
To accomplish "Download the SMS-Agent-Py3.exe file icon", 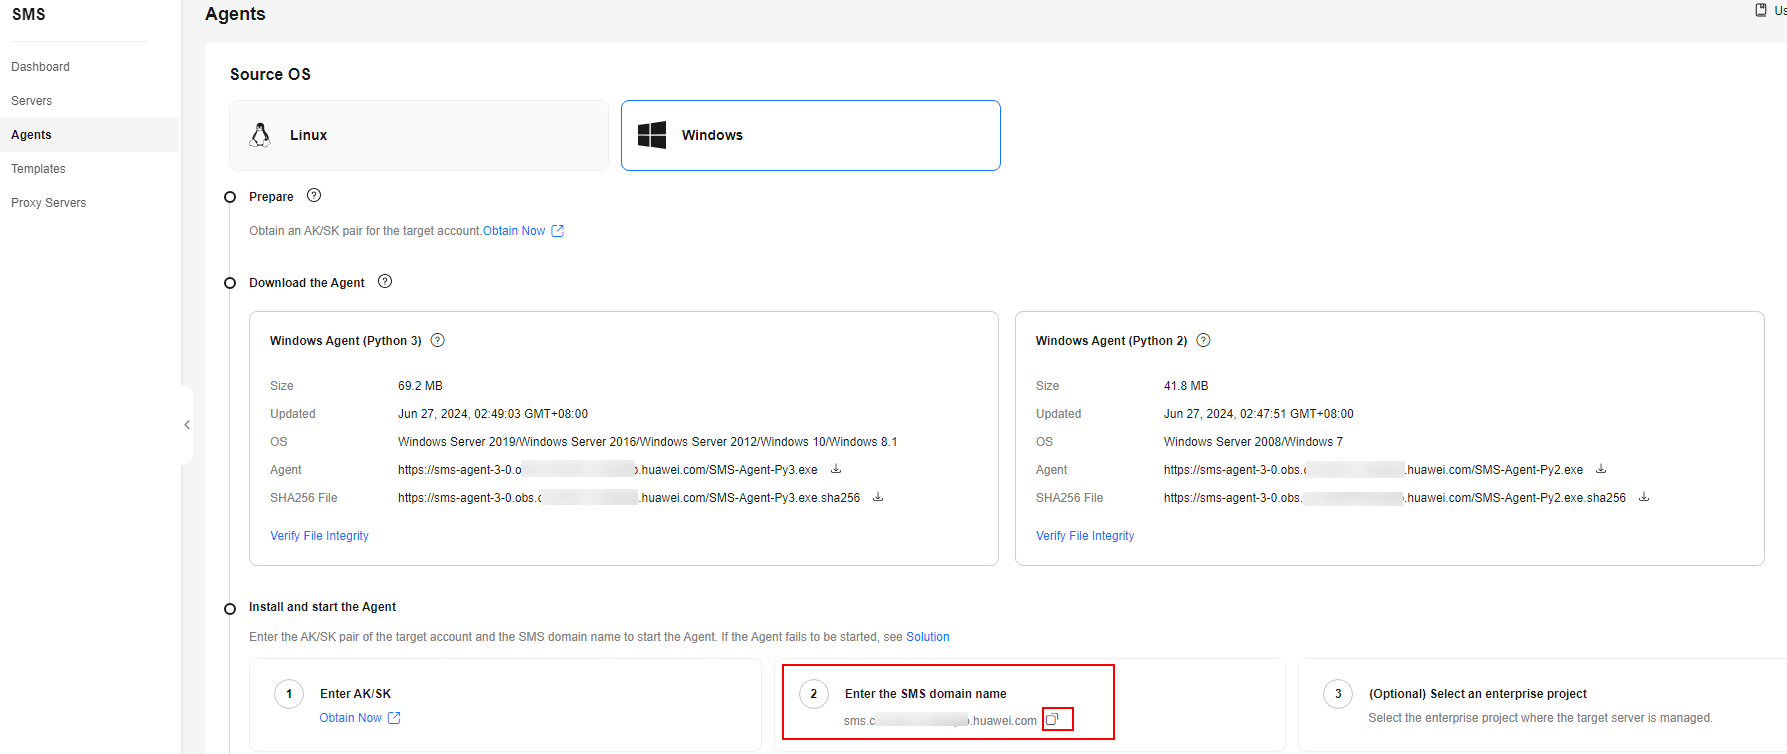I will pos(836,469).
